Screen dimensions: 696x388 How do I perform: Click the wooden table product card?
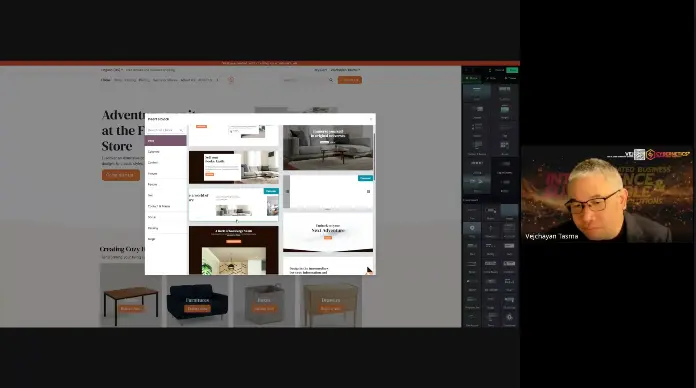point(130,295)
